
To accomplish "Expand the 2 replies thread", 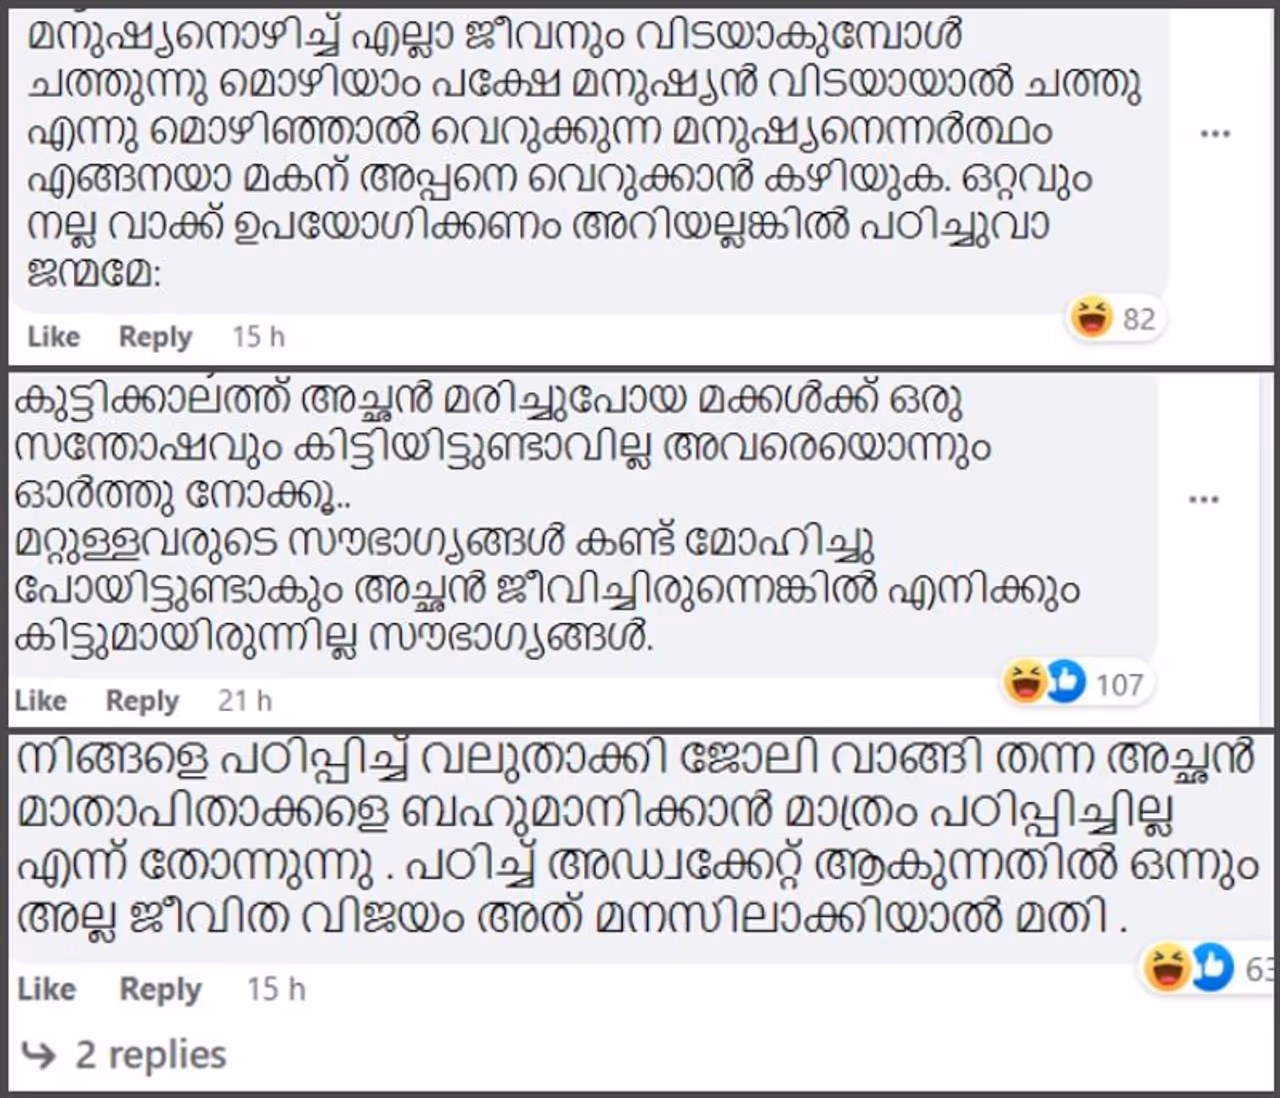I will [x=150, y=1055].
